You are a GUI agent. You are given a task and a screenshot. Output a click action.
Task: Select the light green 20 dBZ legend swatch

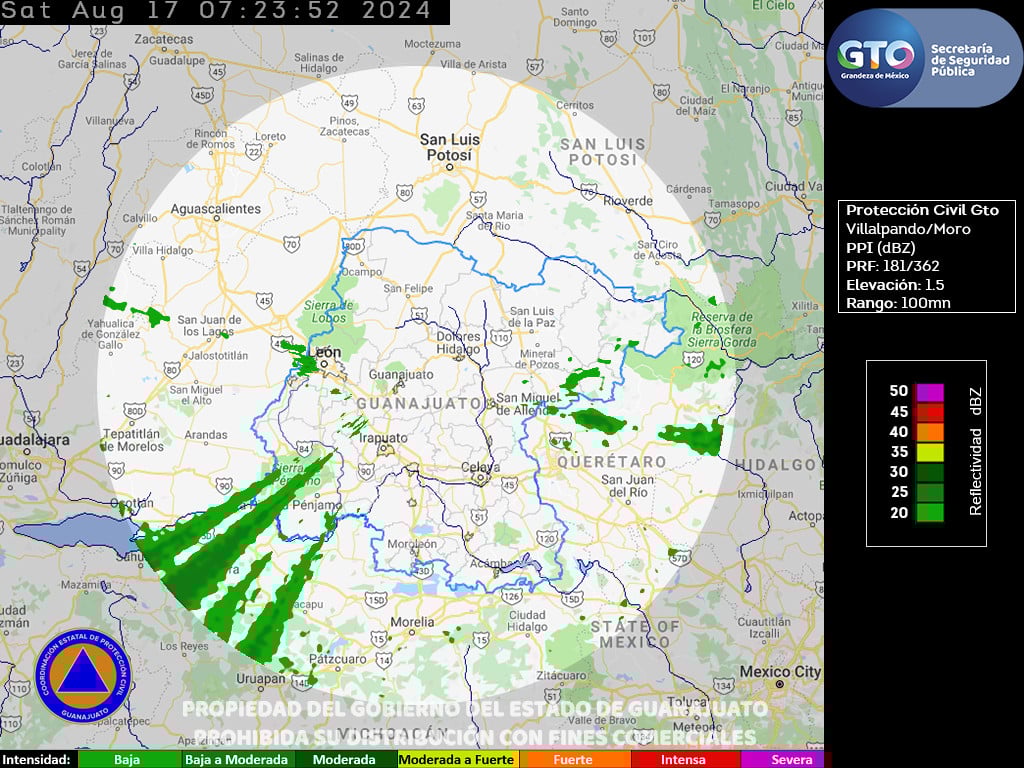pos(930,513)
